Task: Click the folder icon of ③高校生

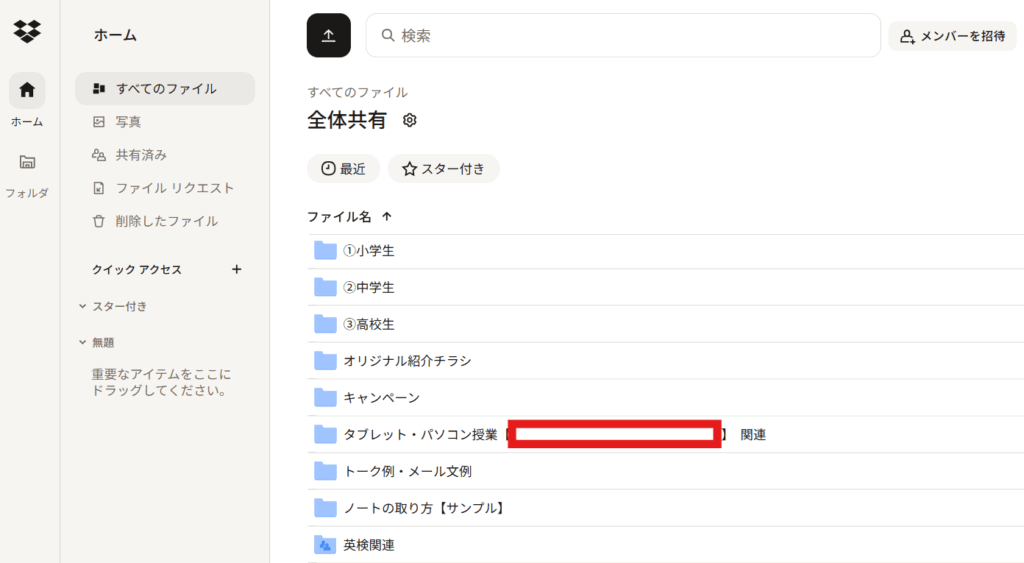Action: pyautogui.click(x=325, y=324)
